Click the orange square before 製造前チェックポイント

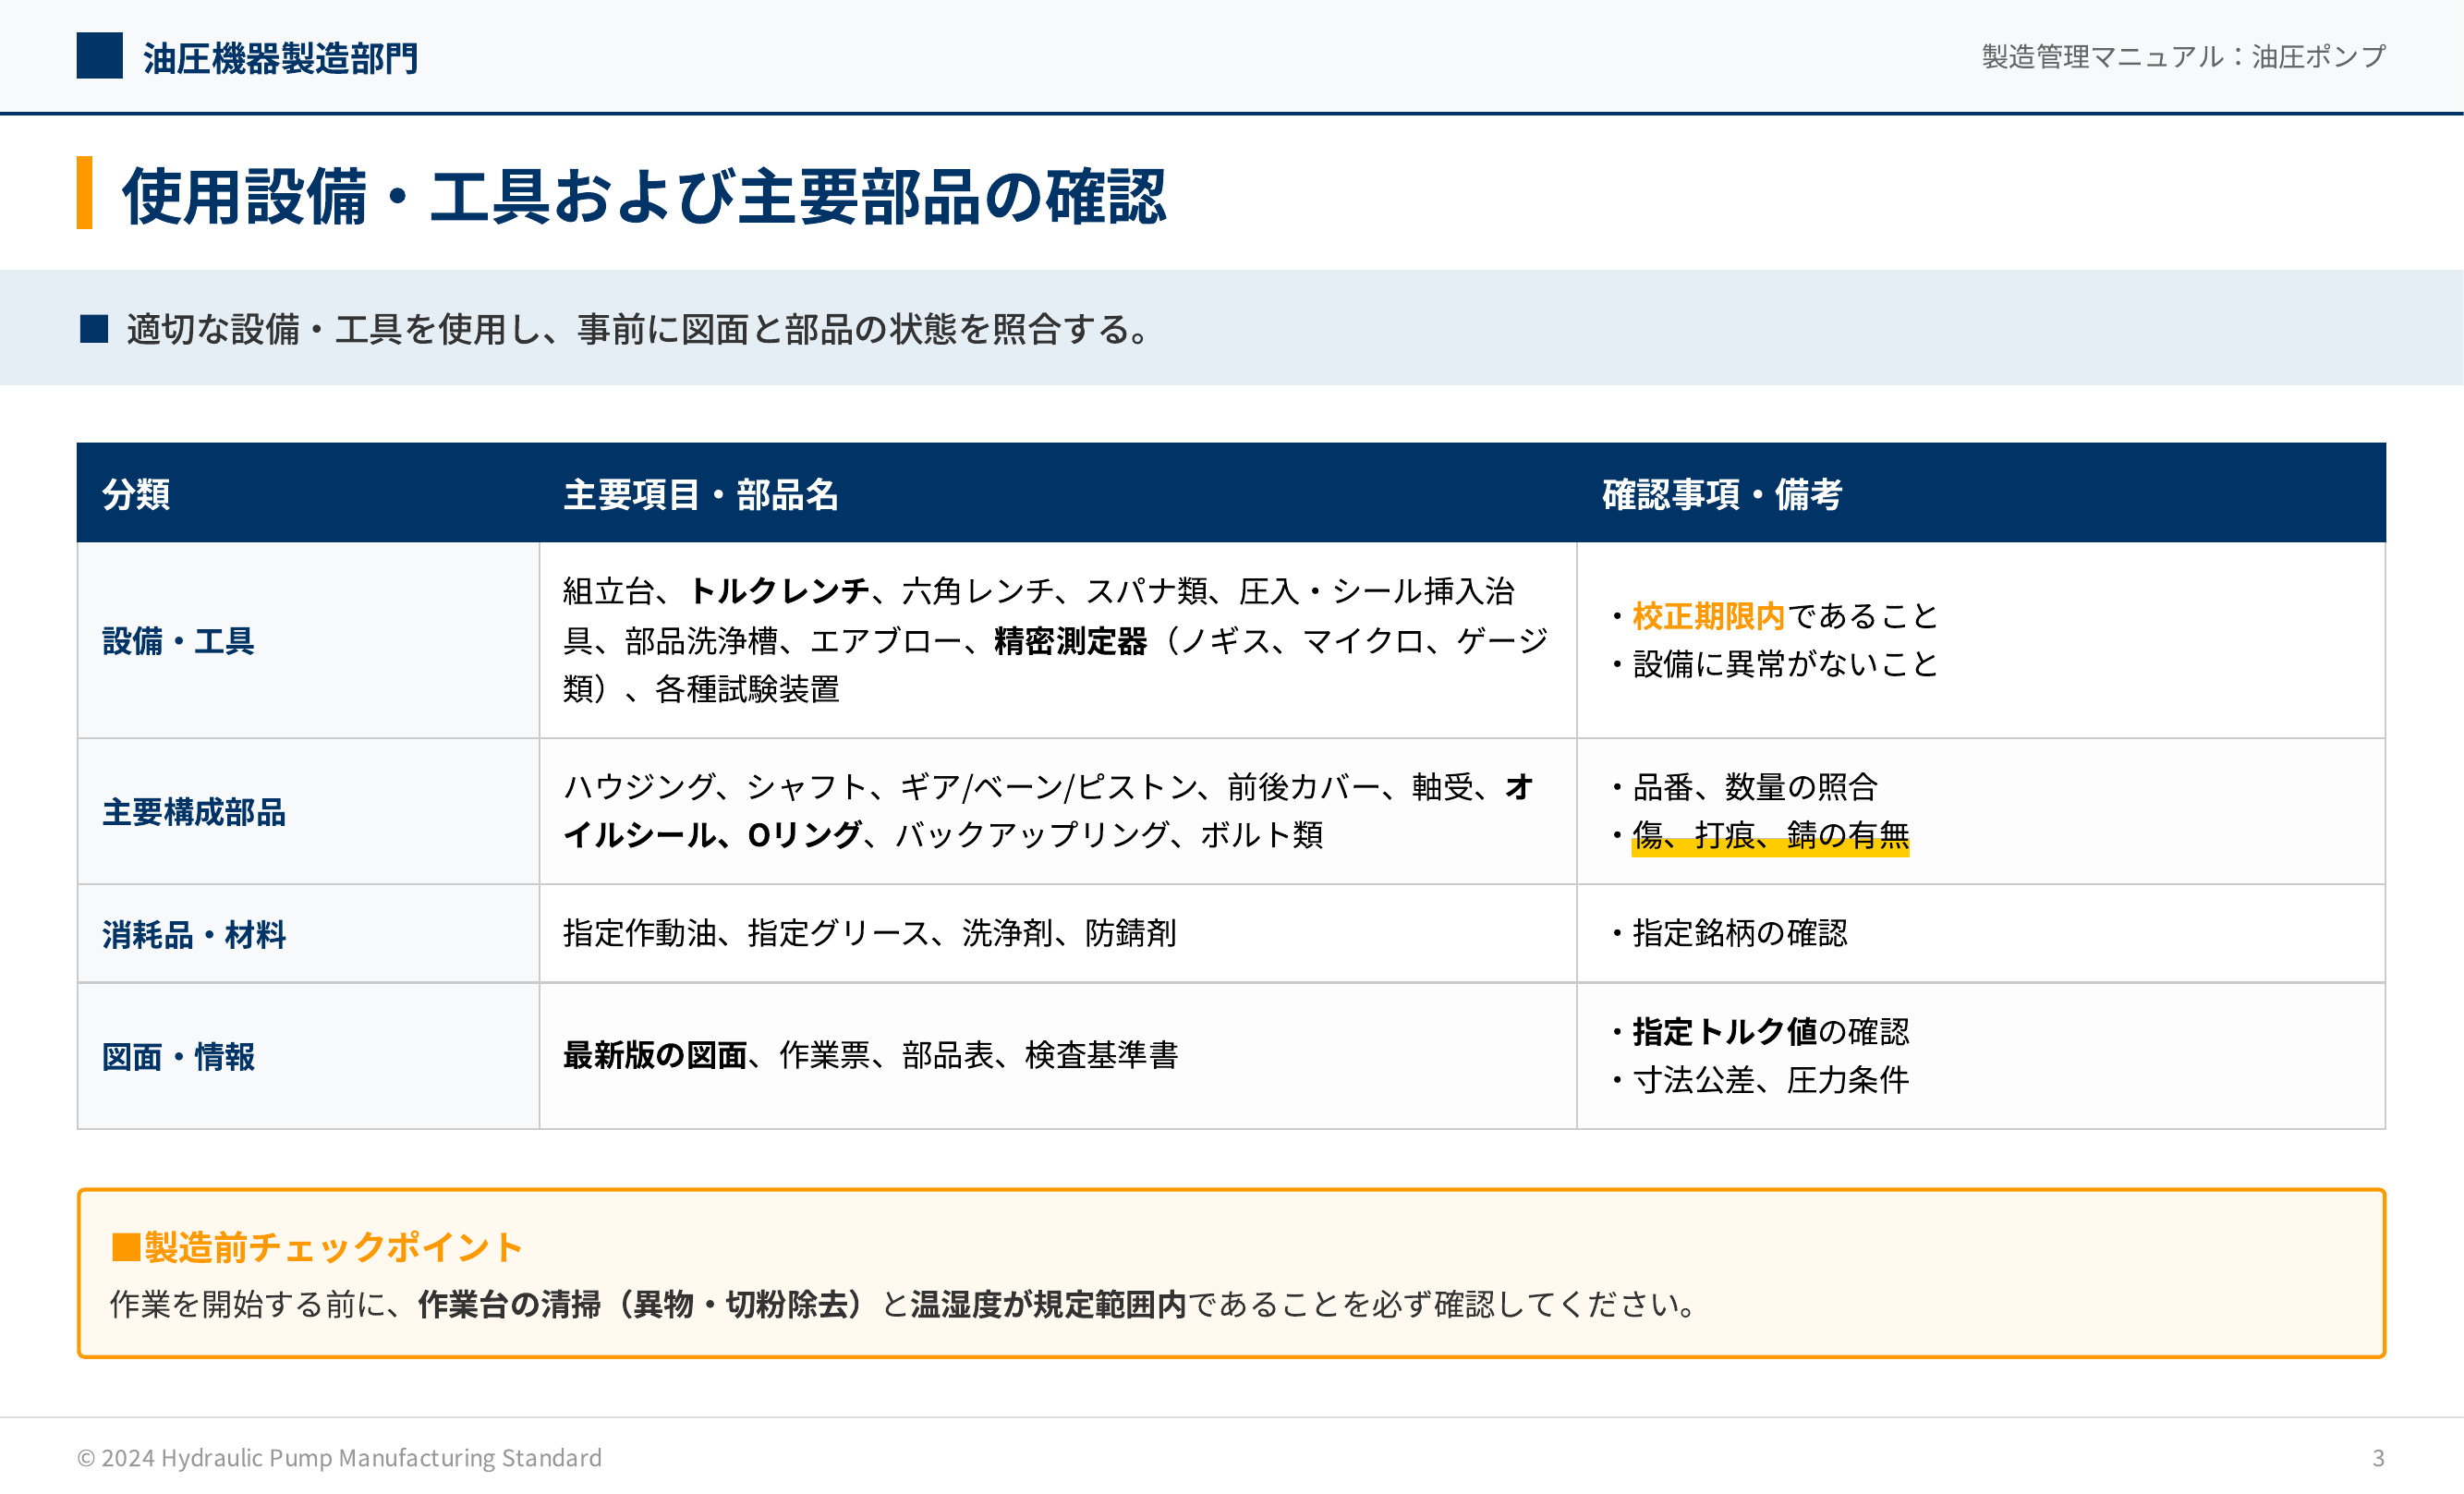coord(125,1247)
